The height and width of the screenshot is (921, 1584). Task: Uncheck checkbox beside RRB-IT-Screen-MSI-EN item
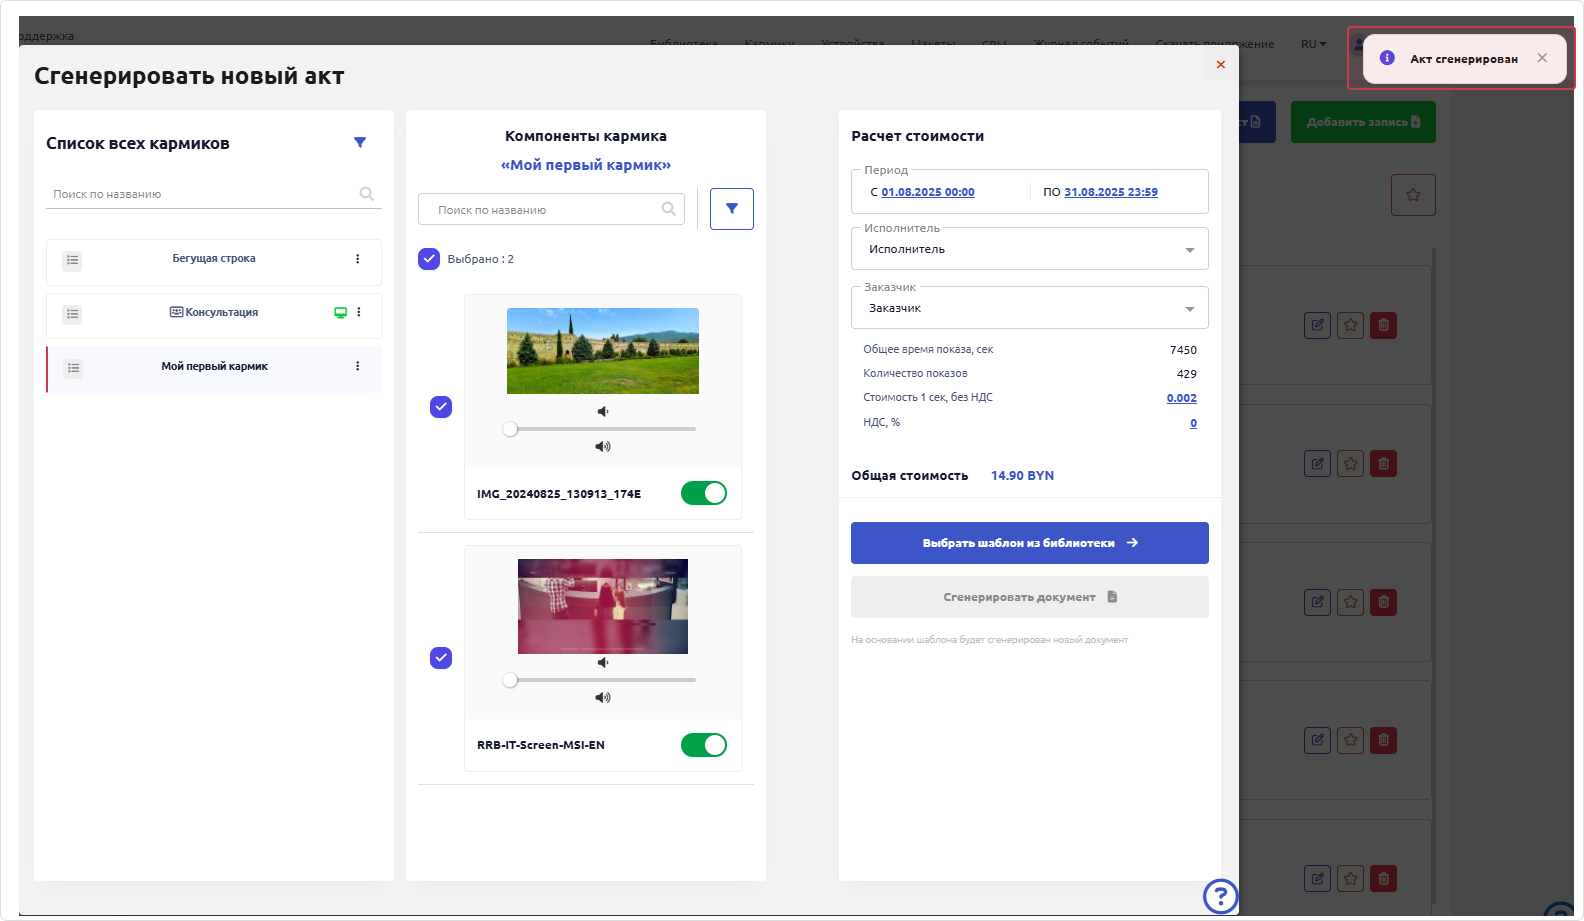click(441, 658)
